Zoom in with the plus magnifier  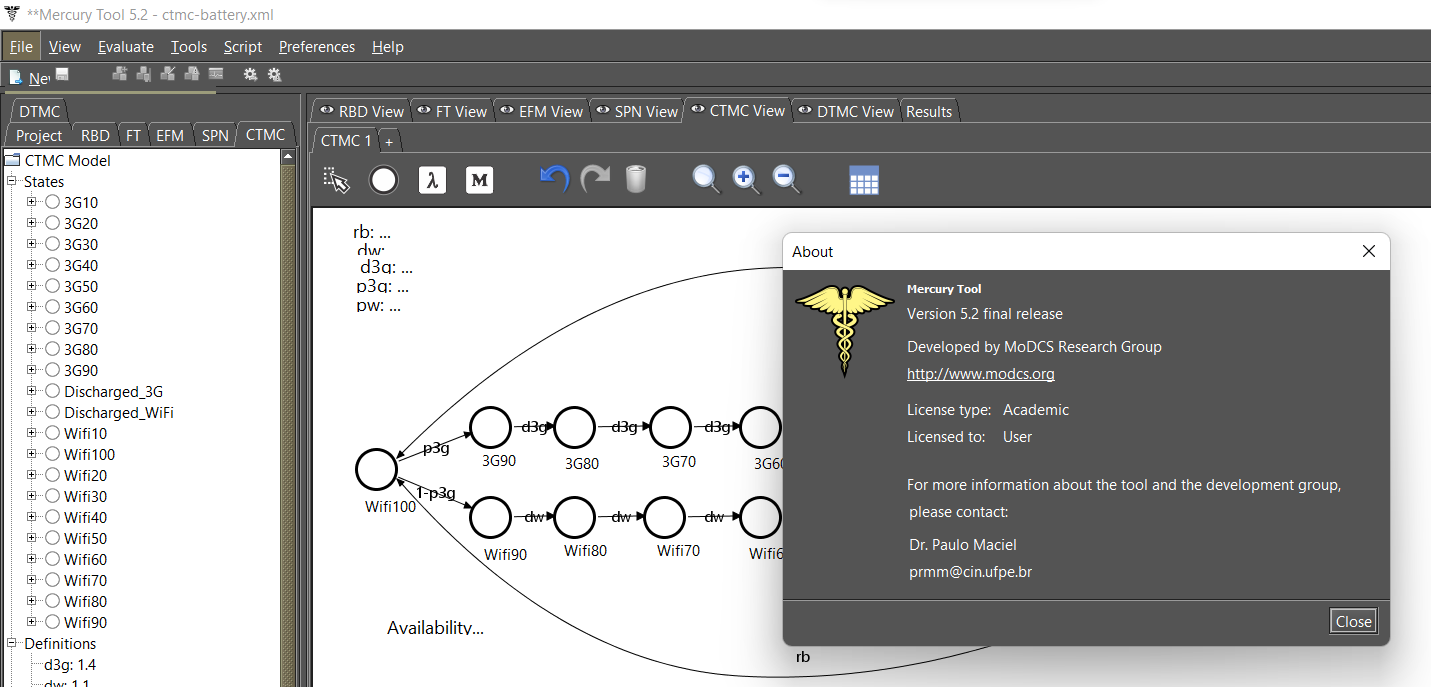tap(746, 180)
